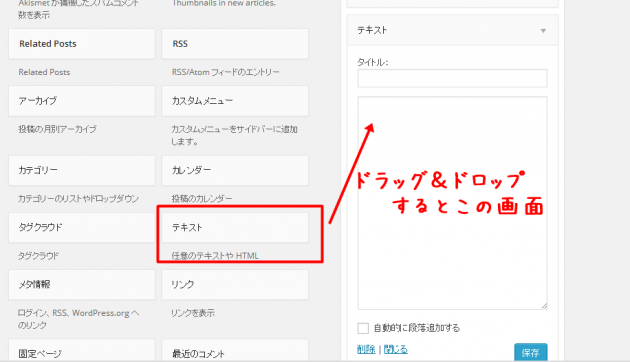This screenshot has height=362, width=630.
Task: Click the '任意のテキストや HTML' description
Action: (x=215, y=256)
